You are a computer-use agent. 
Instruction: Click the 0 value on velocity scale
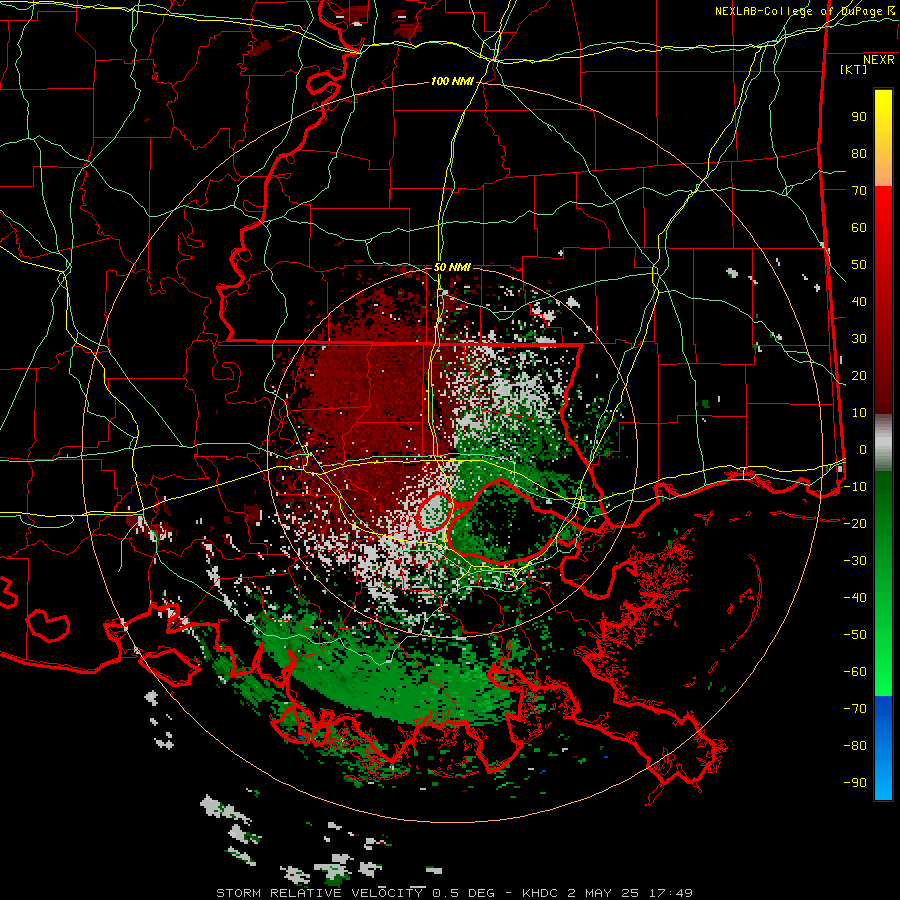click(x=863, y=450)
